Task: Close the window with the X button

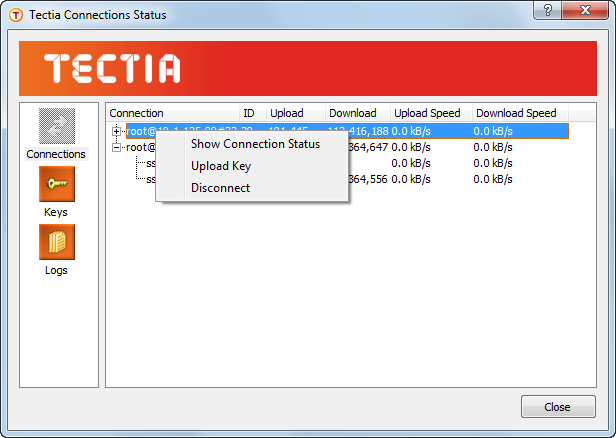Action: click(585, 10)
